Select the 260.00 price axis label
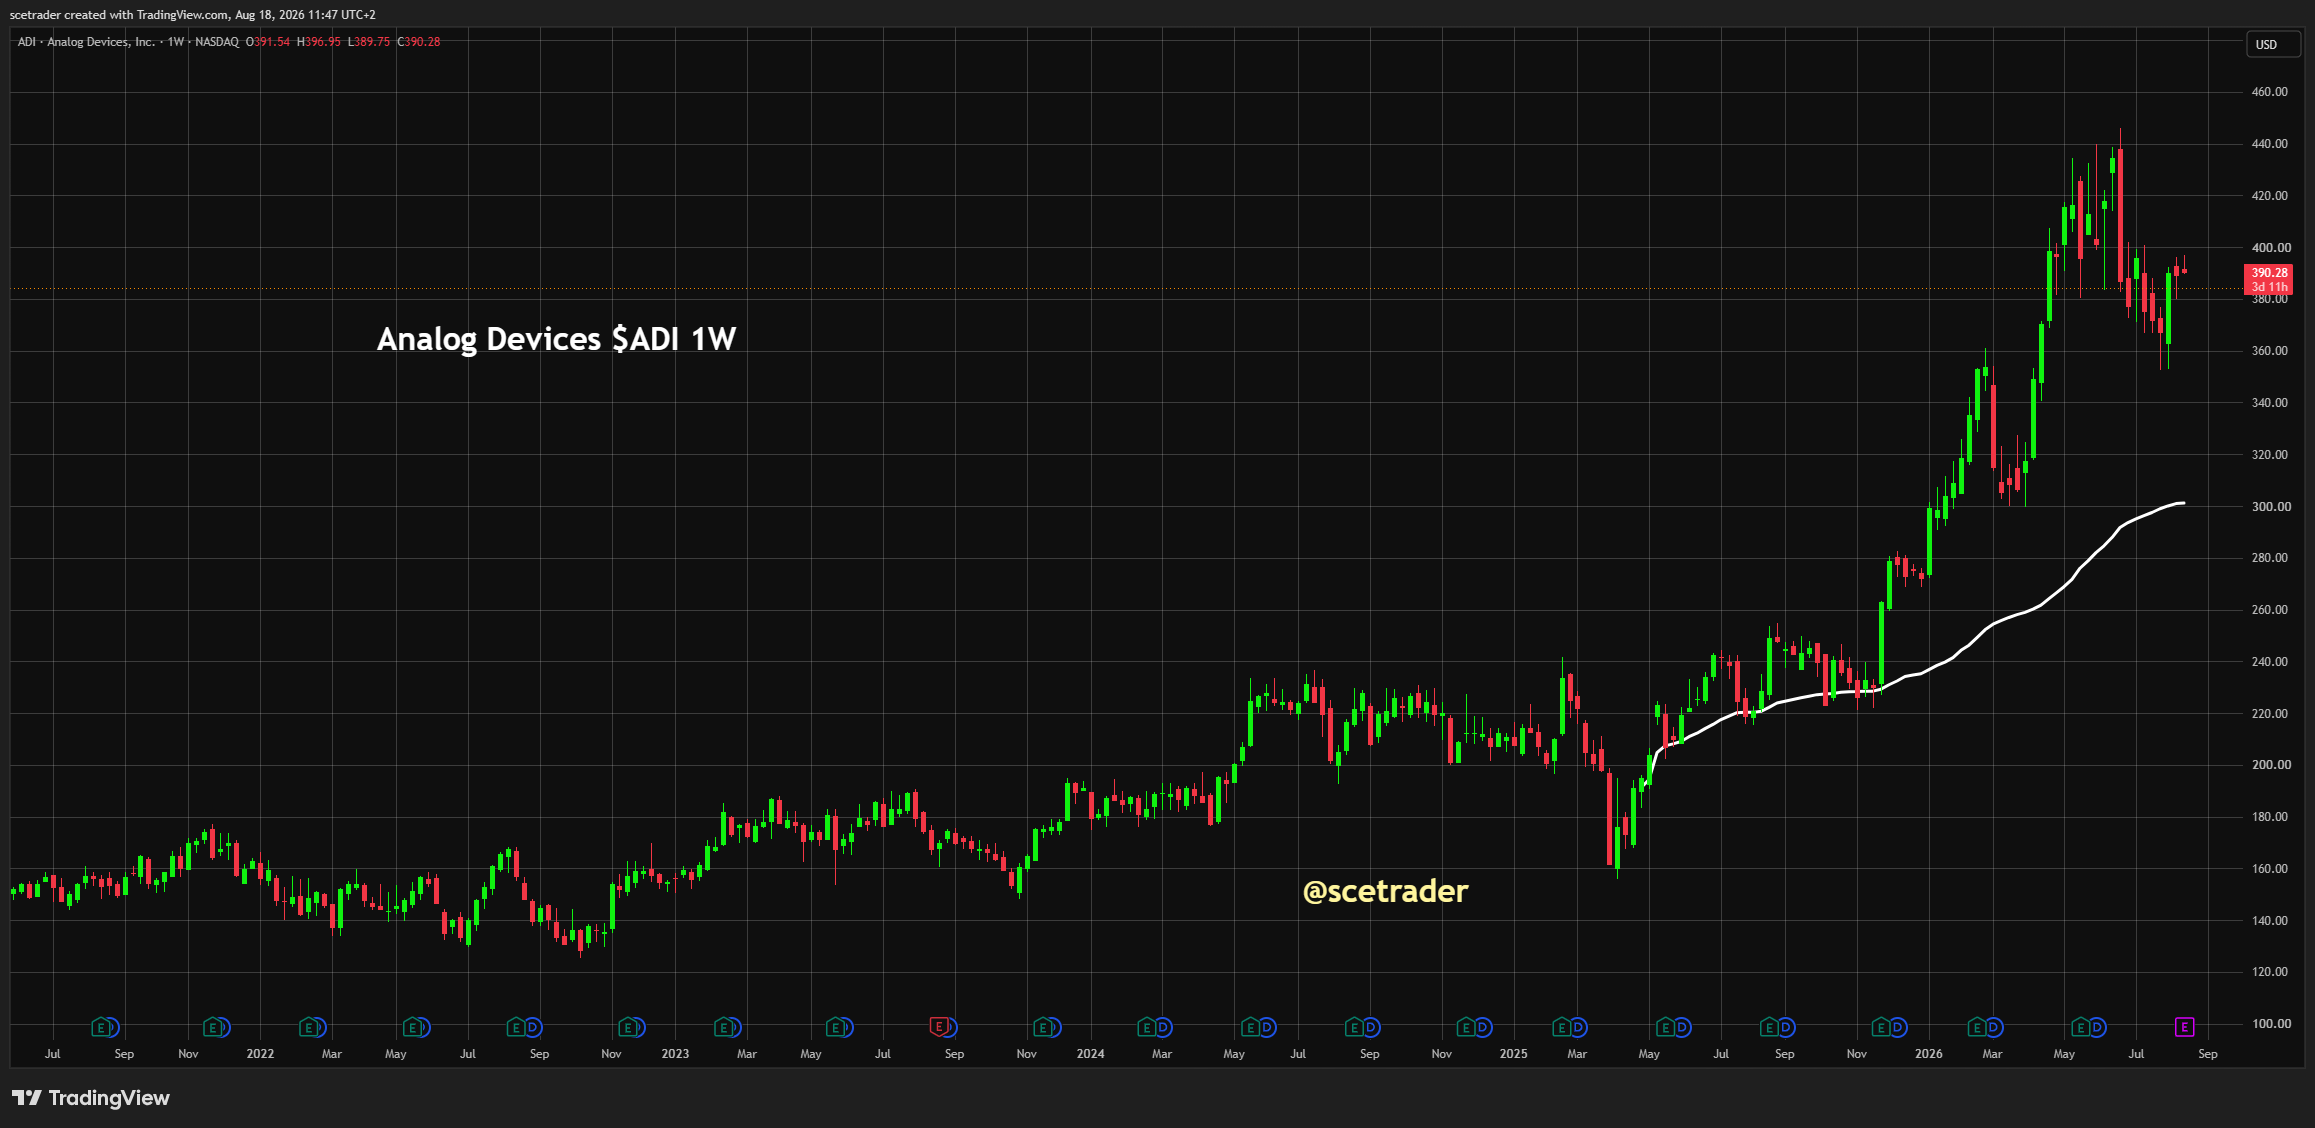Image resolution: width=2315 pixels, height=1128 pixels. click(2269, 610)
